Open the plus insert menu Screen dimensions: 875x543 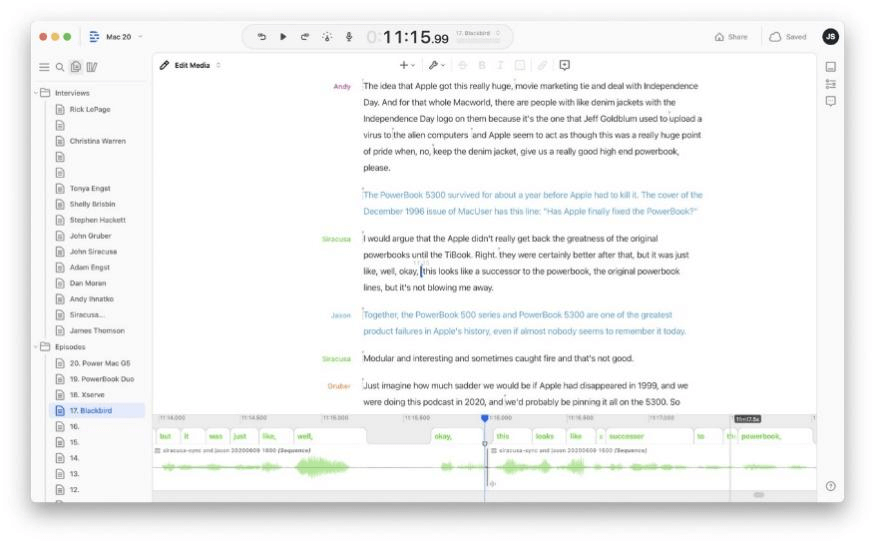(407, 65)
